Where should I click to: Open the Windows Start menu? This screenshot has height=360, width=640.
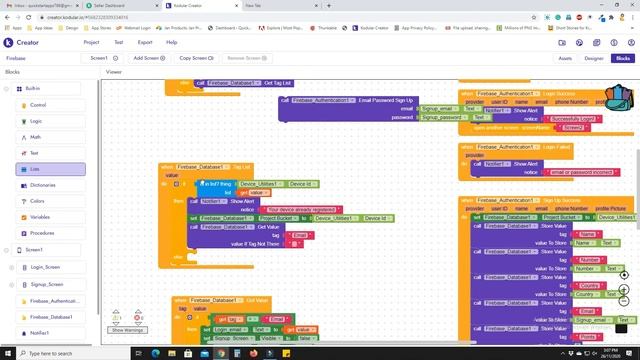click(x=8, y=353)
